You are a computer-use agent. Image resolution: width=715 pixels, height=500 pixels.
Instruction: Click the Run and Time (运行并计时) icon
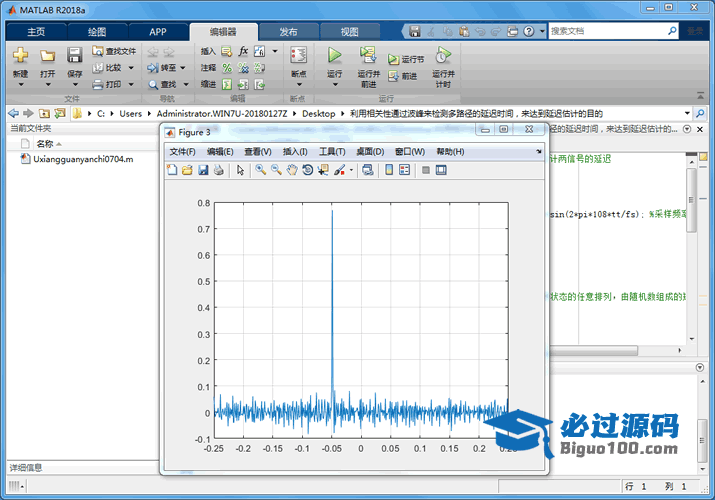pyautogui.click(x=443, y=55)
